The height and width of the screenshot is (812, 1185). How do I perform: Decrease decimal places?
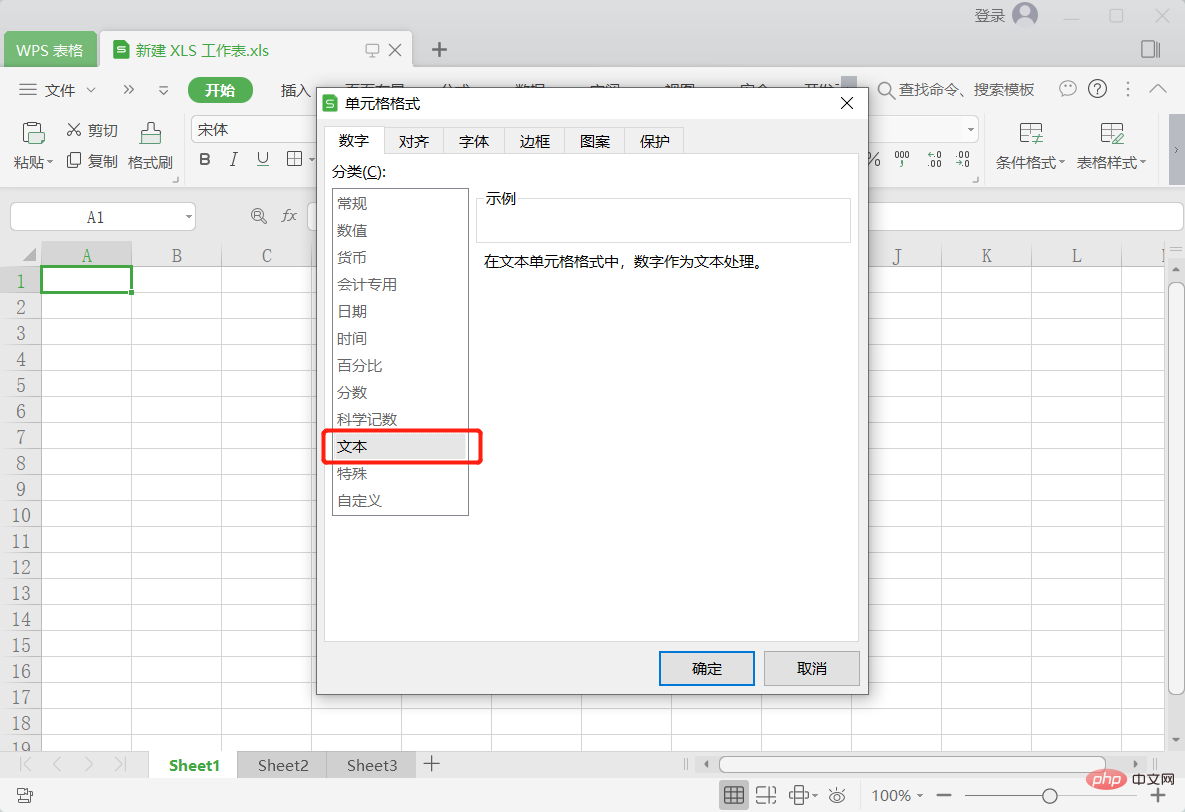tap(963, 159)
